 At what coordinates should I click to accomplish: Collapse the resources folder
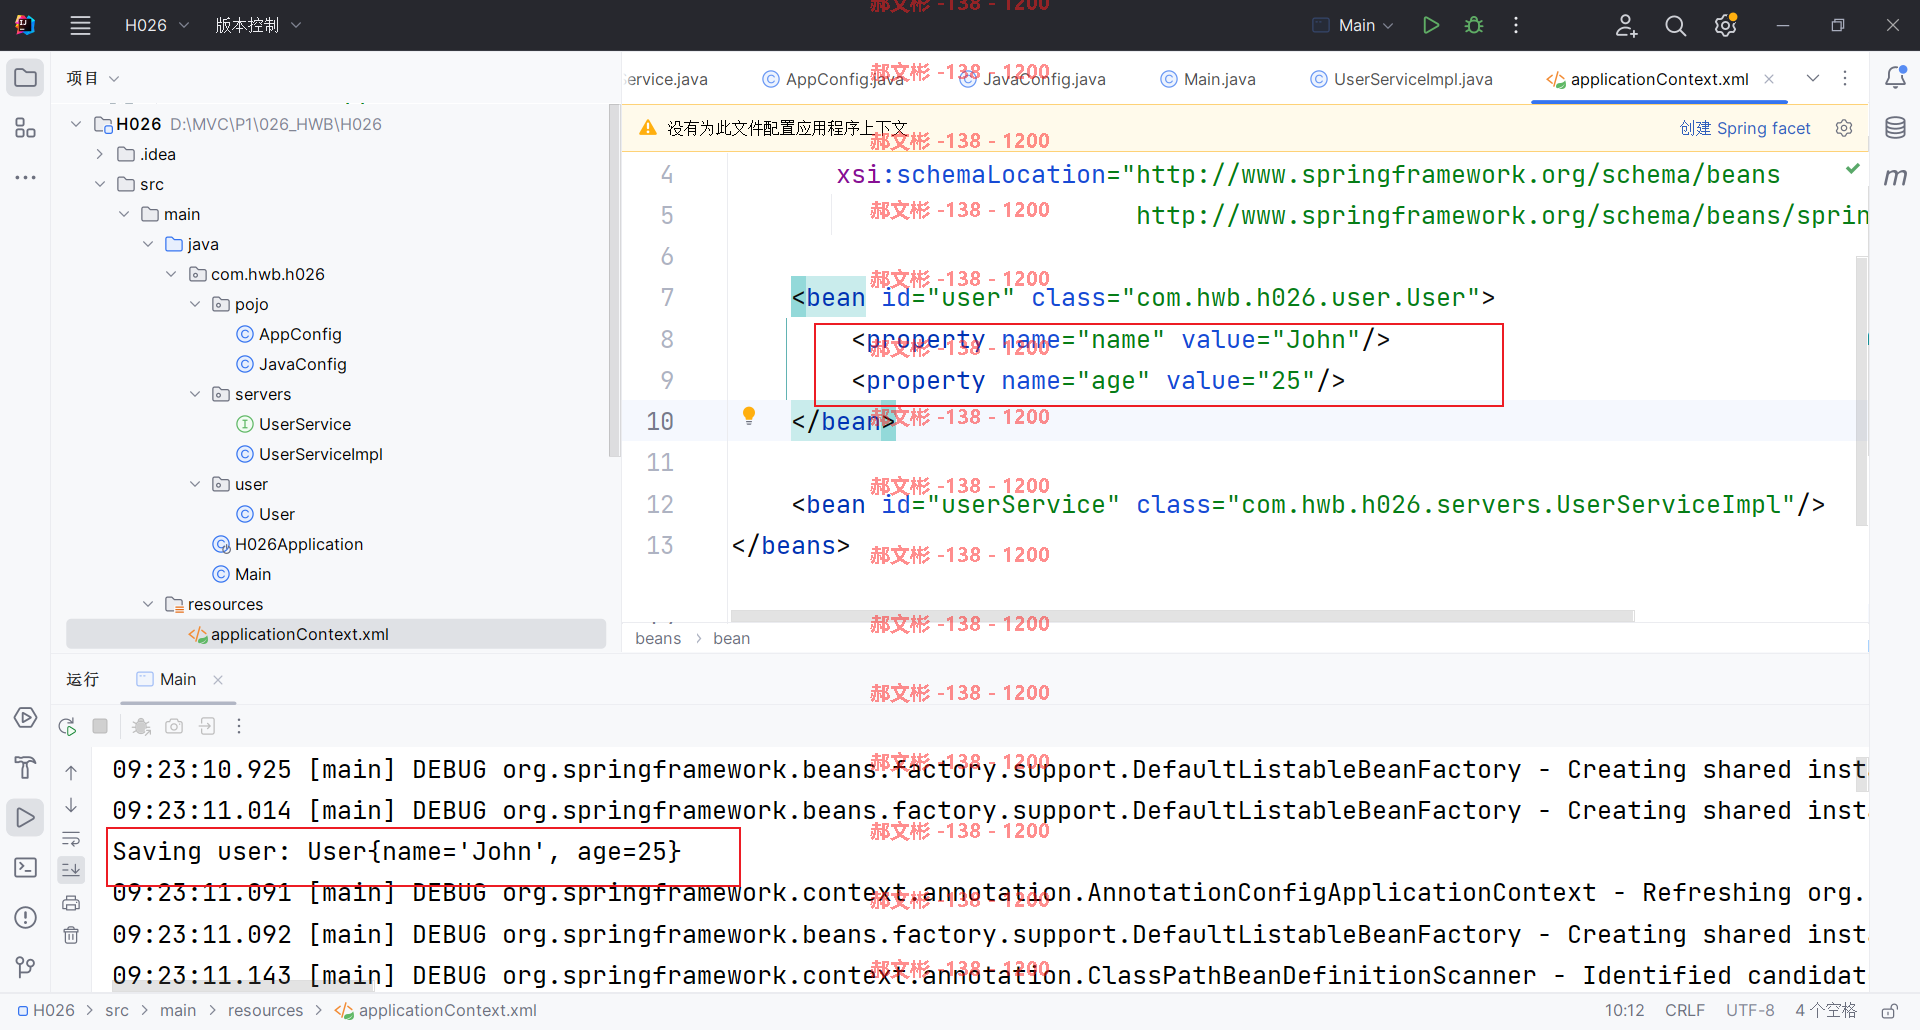coord(148,604)
